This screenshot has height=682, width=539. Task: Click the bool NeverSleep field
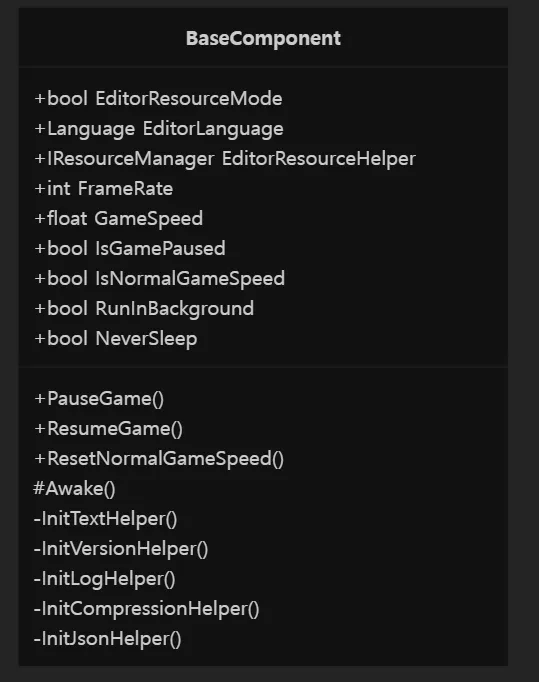116,339
